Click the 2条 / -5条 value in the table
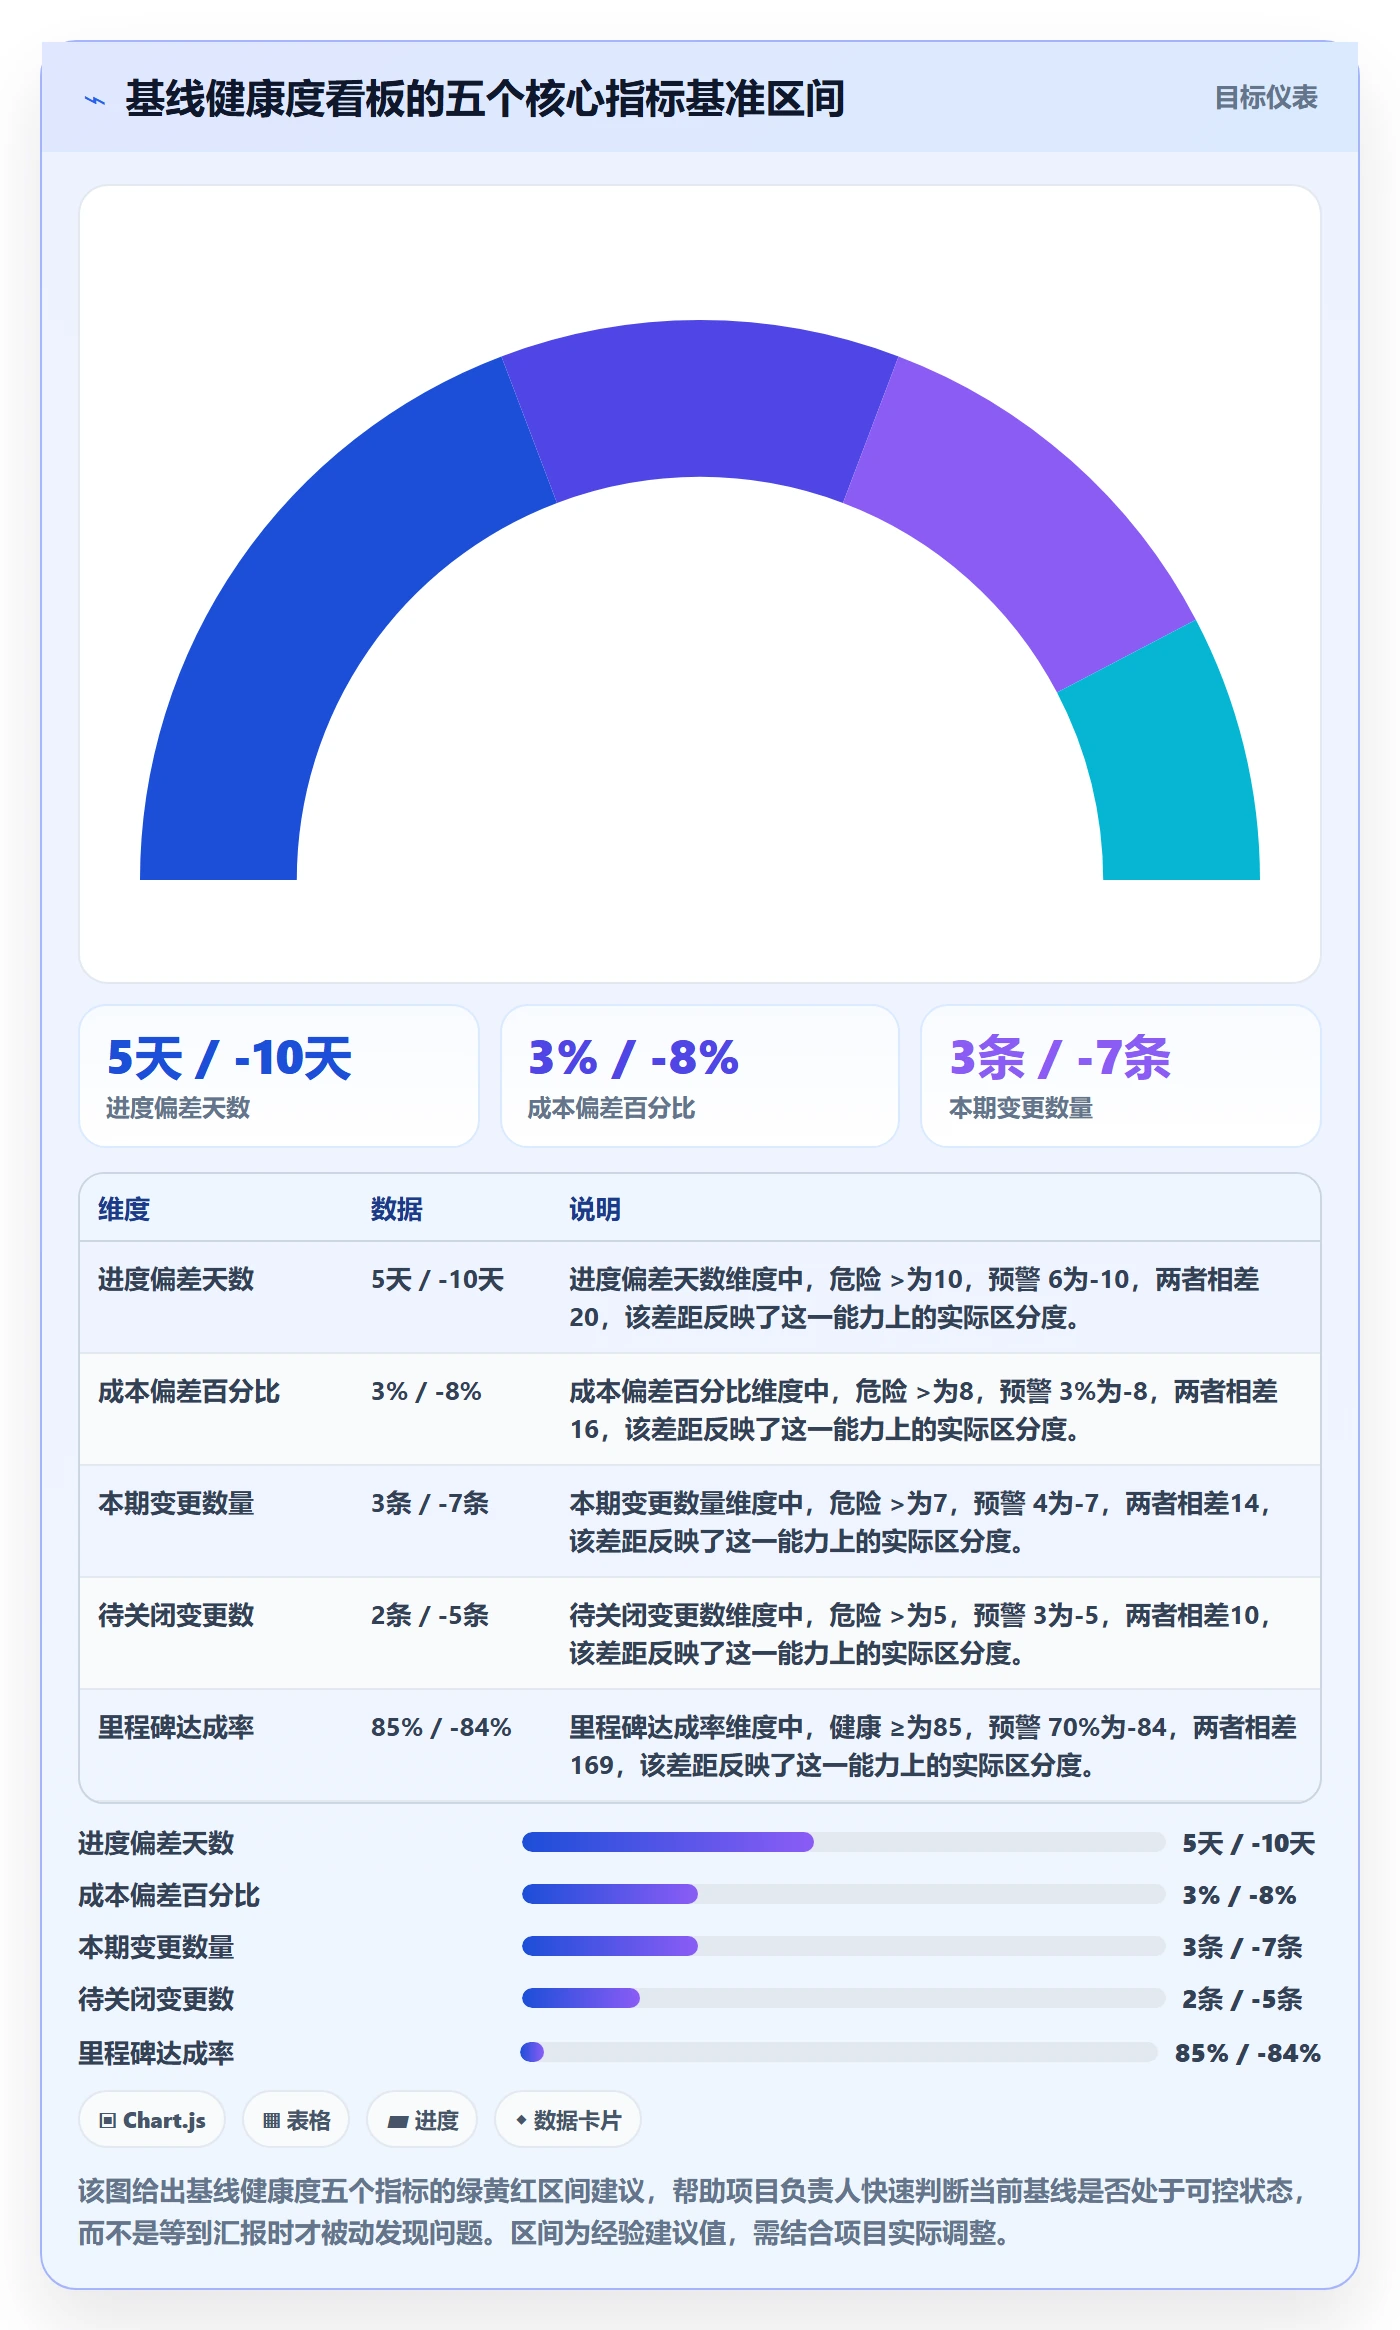 pos(430,1615)
